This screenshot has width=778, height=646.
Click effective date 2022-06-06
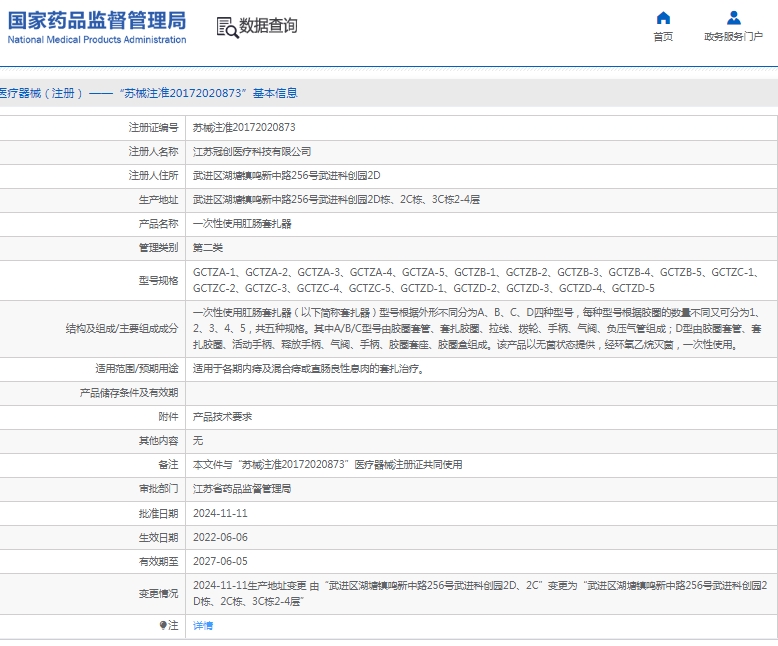220,537
